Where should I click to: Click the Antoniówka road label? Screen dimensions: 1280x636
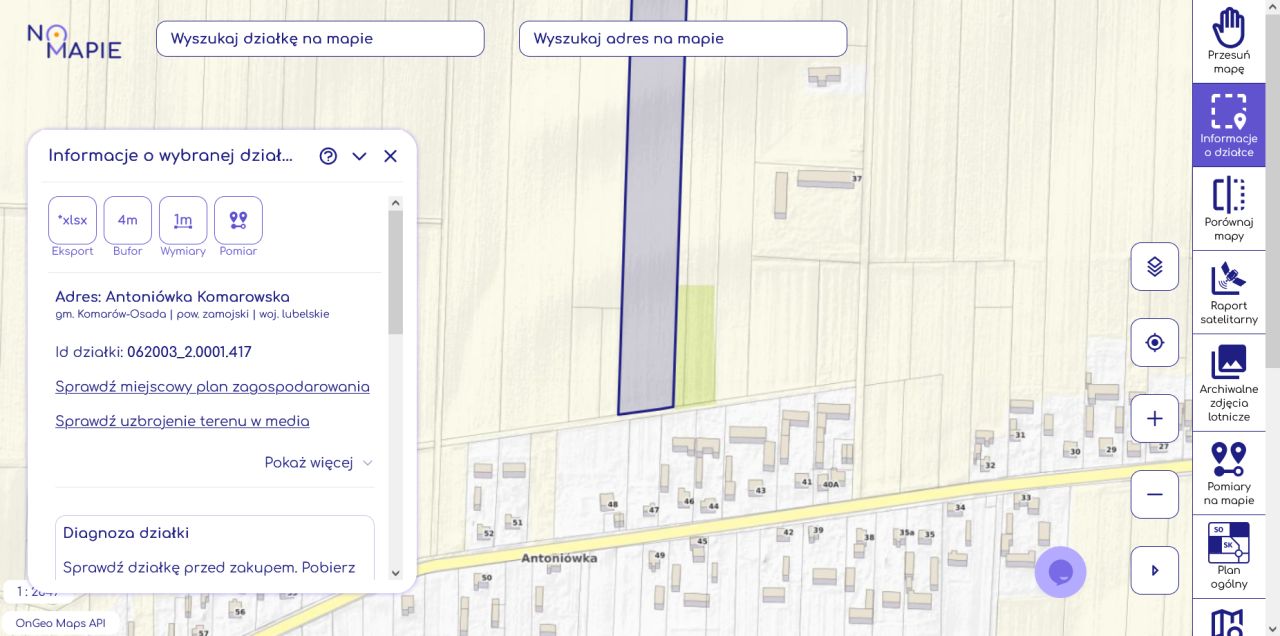(x=559, y=558)
